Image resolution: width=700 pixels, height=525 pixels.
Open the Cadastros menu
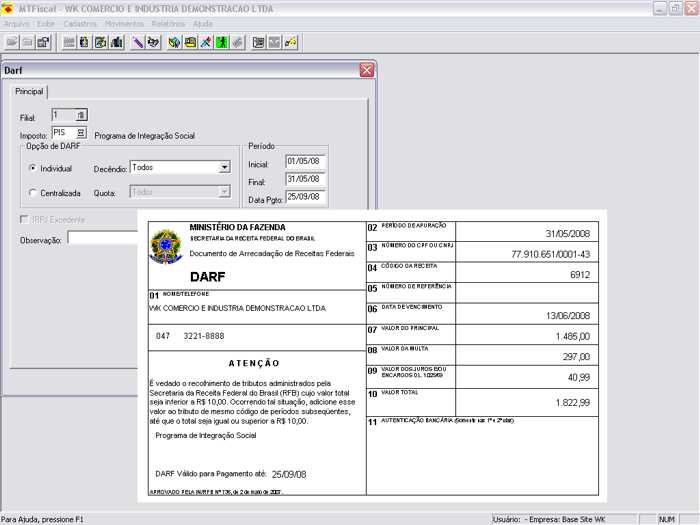80,22
